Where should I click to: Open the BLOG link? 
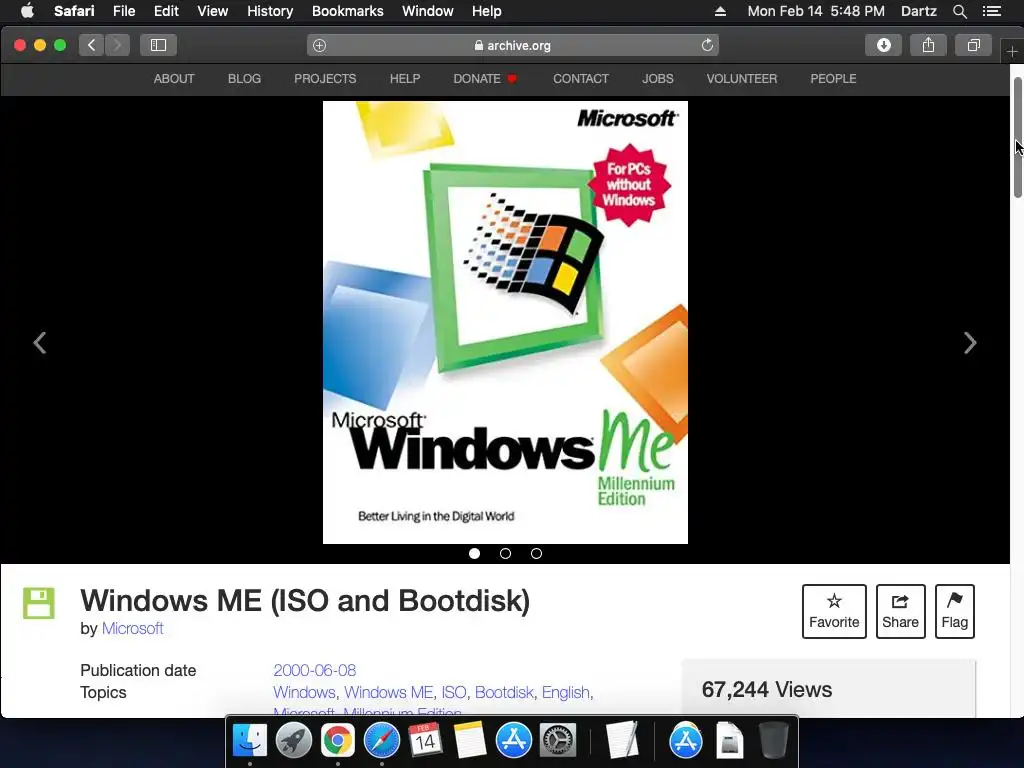(244, 78)
